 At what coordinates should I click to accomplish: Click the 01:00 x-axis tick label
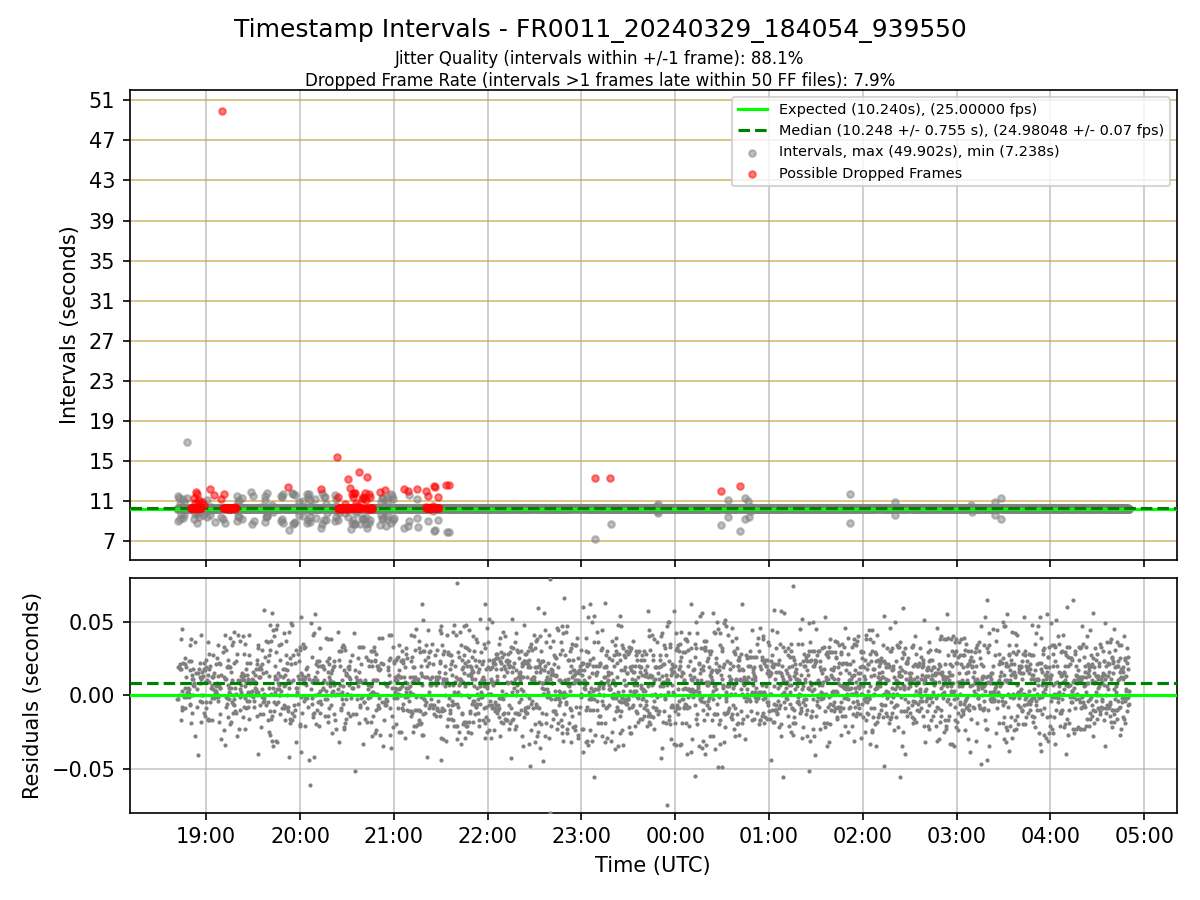coord(769,836)
